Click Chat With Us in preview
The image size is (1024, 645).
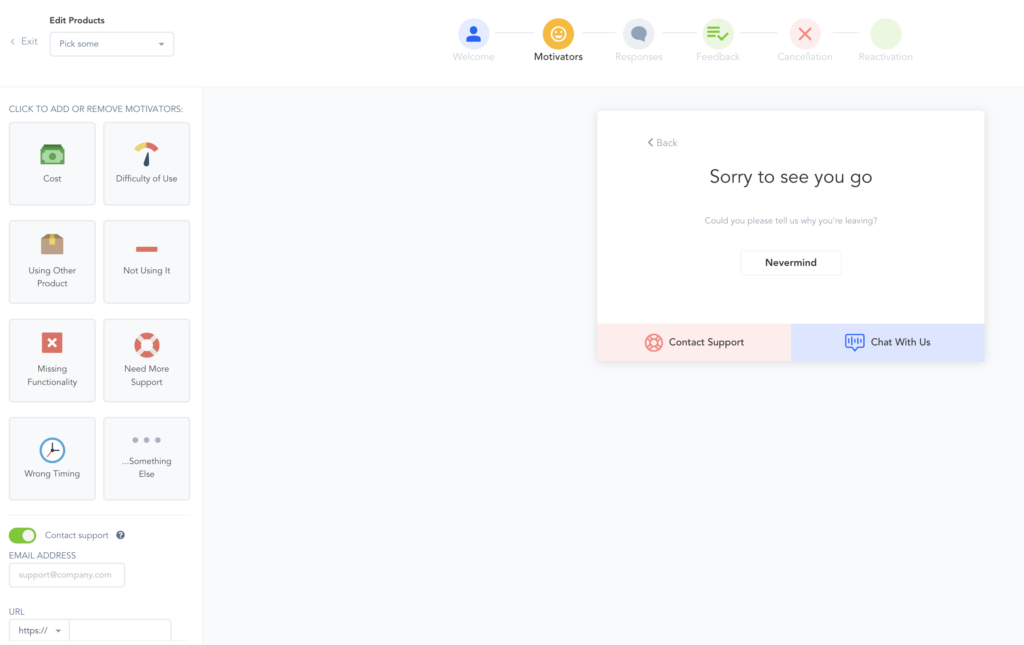pyautogui.click(x=888, y=342)
